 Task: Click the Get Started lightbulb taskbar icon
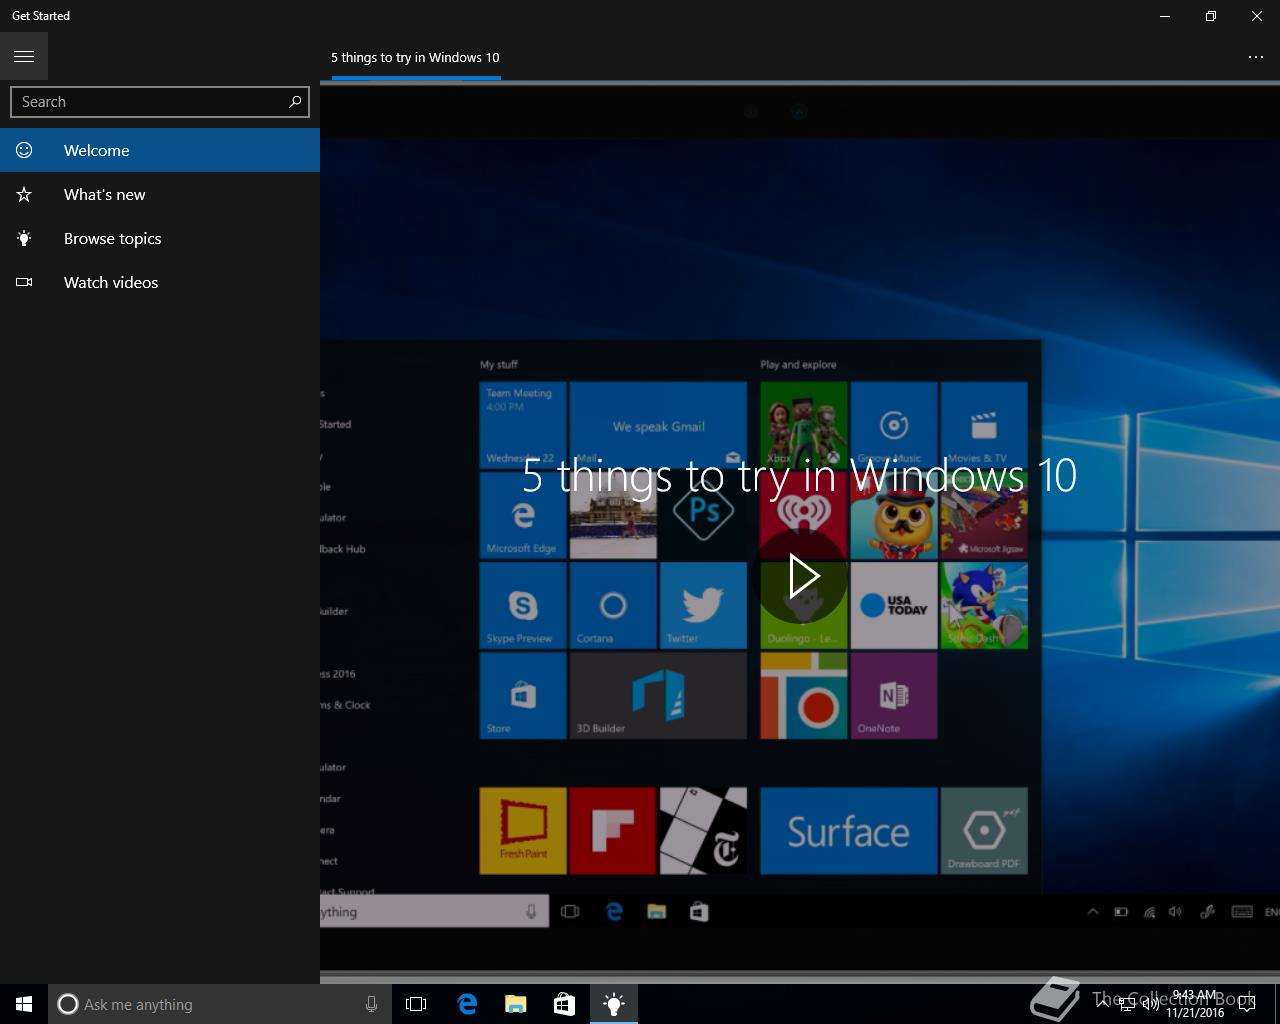[x=614, y=1004]
